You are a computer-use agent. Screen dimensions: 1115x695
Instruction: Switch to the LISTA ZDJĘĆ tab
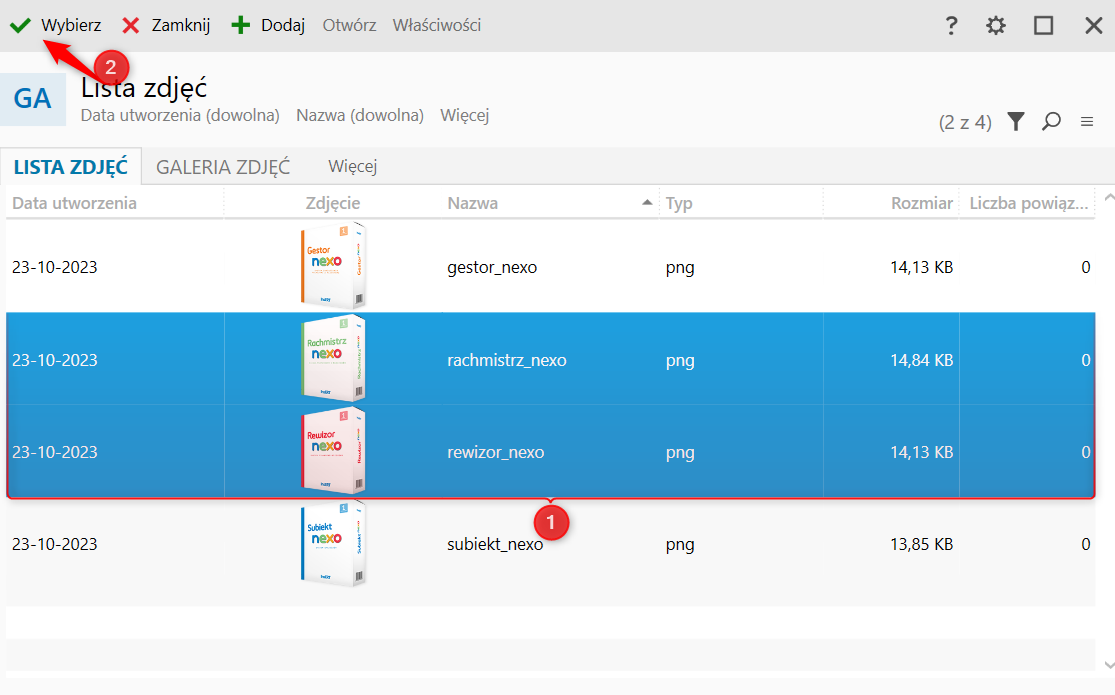pyautogui.click(x=70, y=166)
